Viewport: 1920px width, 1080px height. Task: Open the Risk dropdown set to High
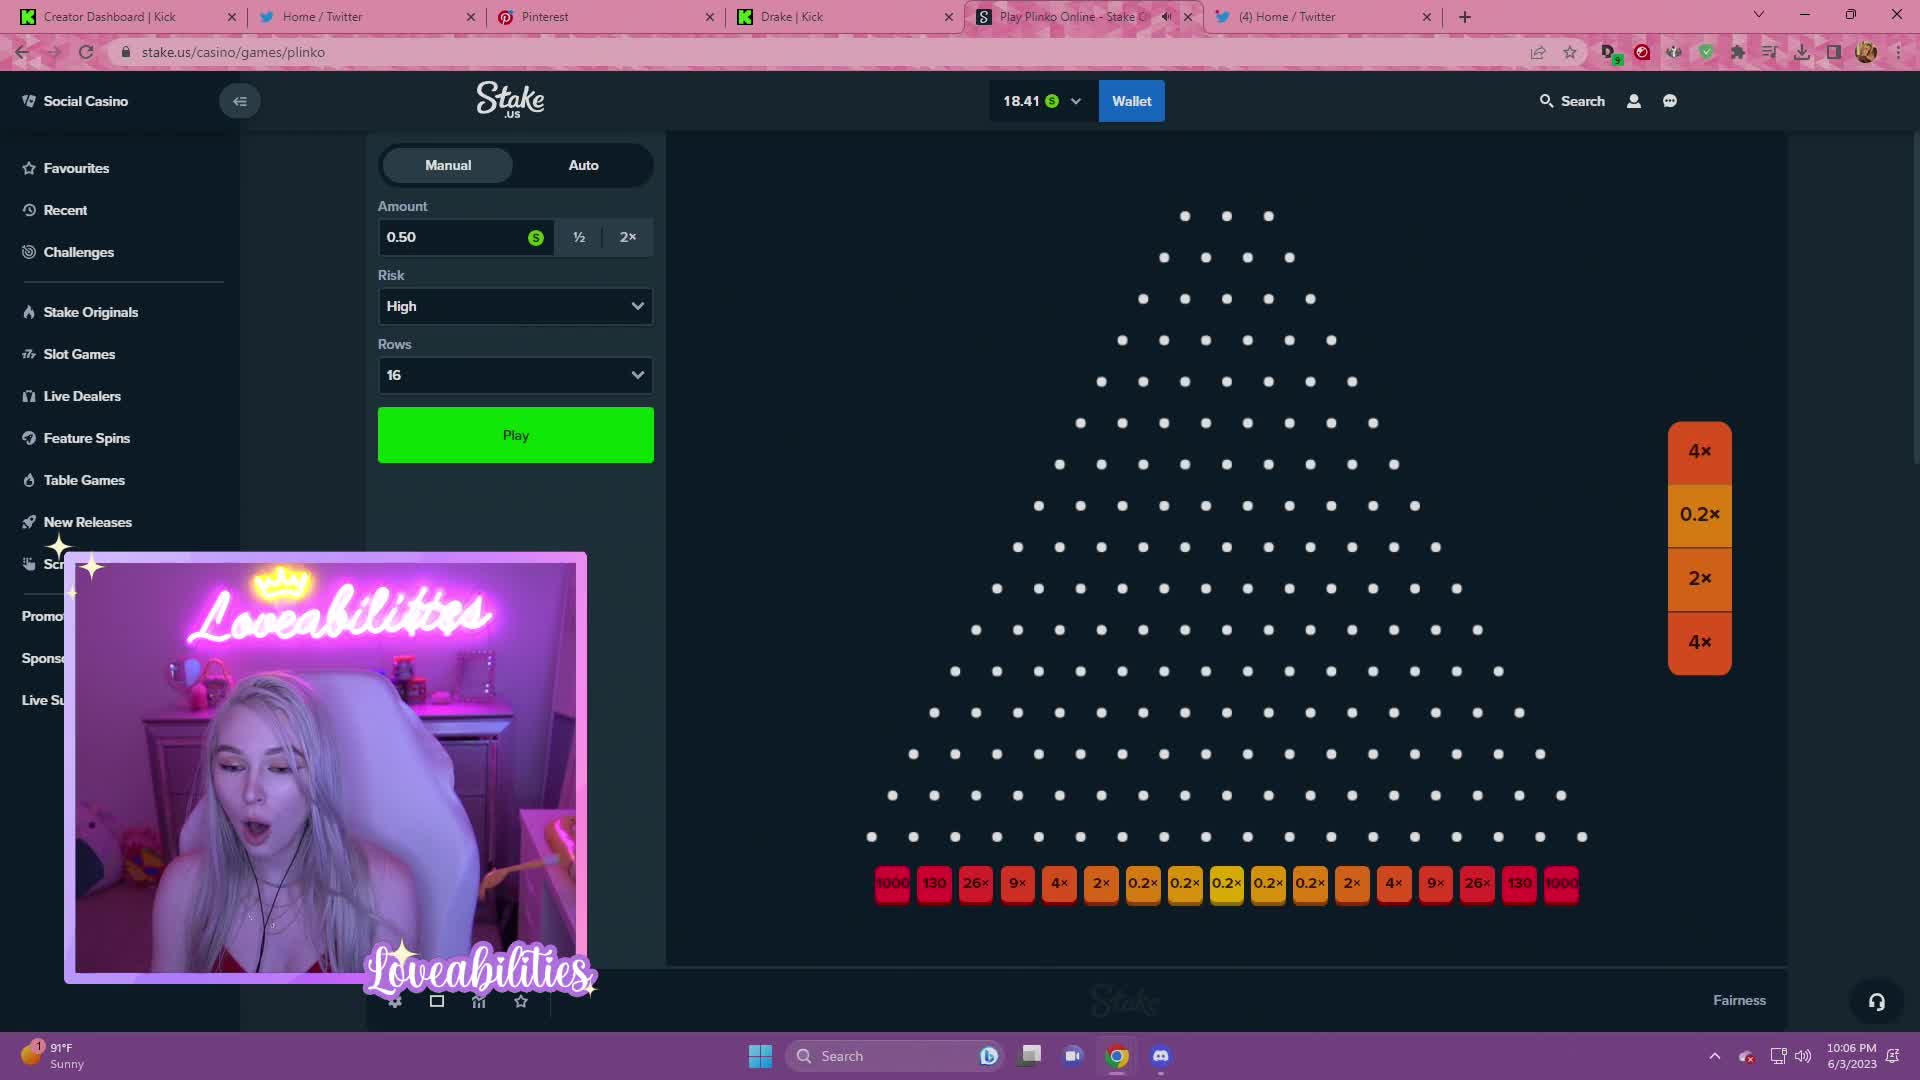(x=515, y=306)
